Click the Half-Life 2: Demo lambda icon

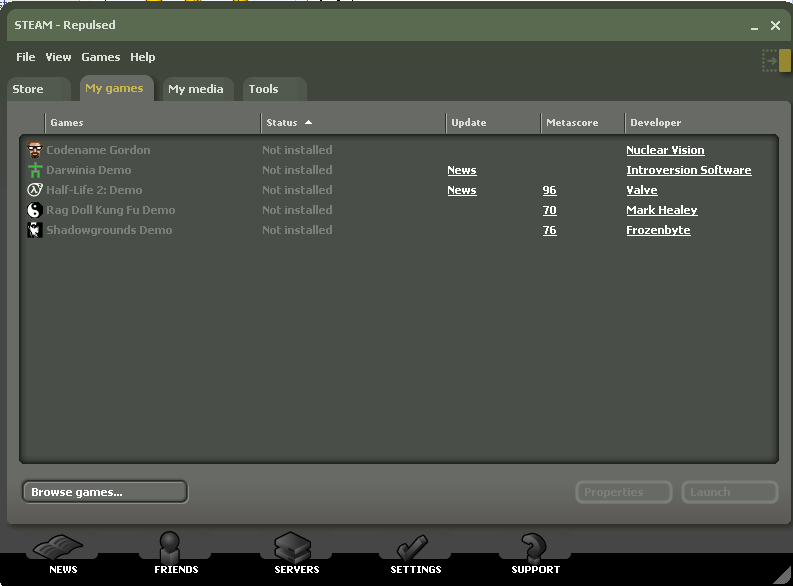pyautogui.click(x=35, y=190)
